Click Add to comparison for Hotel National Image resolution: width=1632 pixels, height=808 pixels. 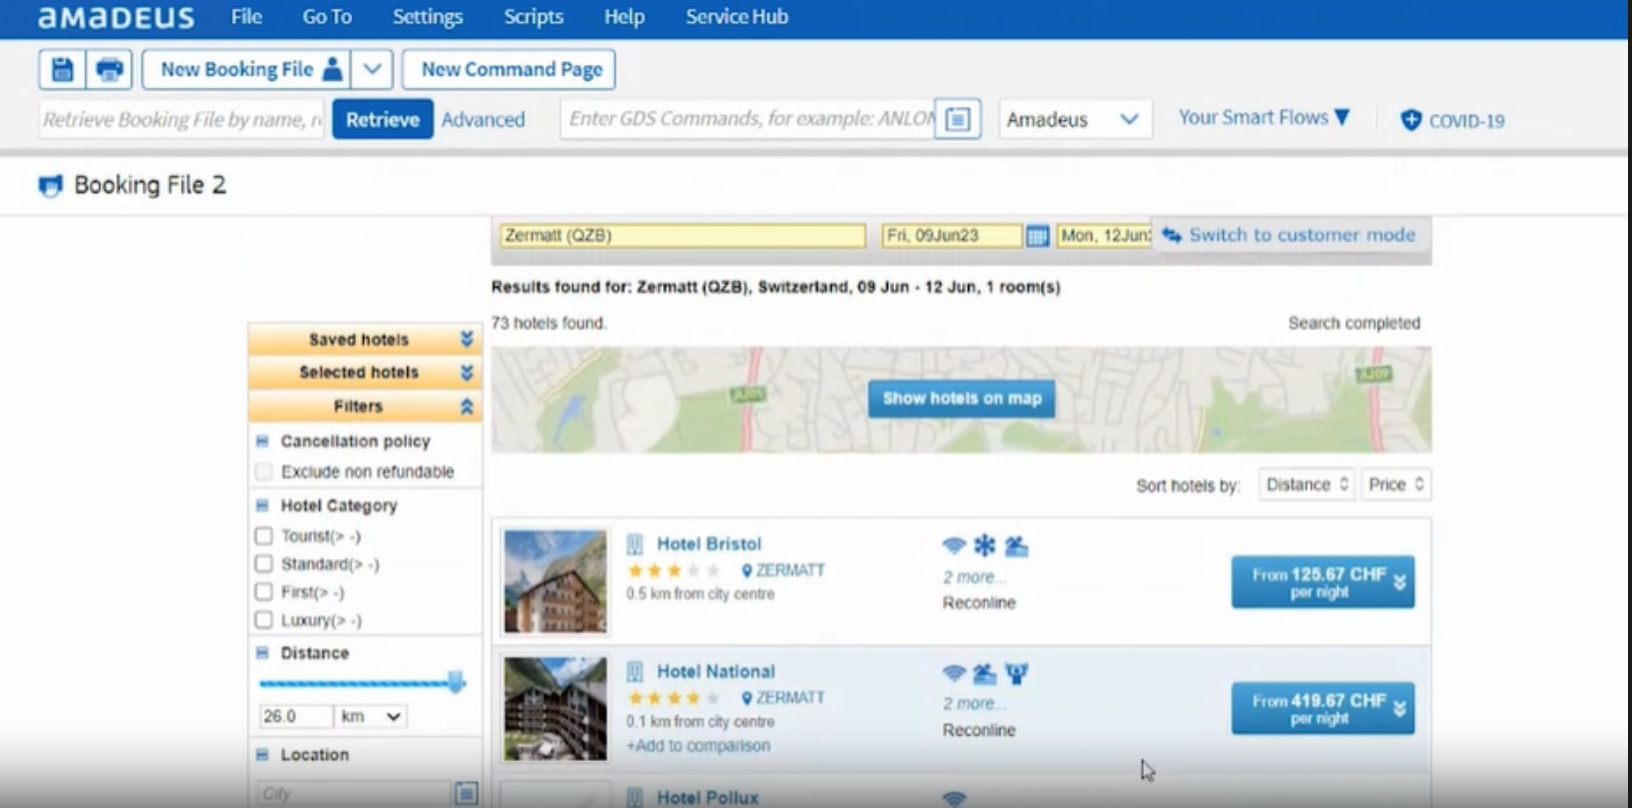[698, 746]
